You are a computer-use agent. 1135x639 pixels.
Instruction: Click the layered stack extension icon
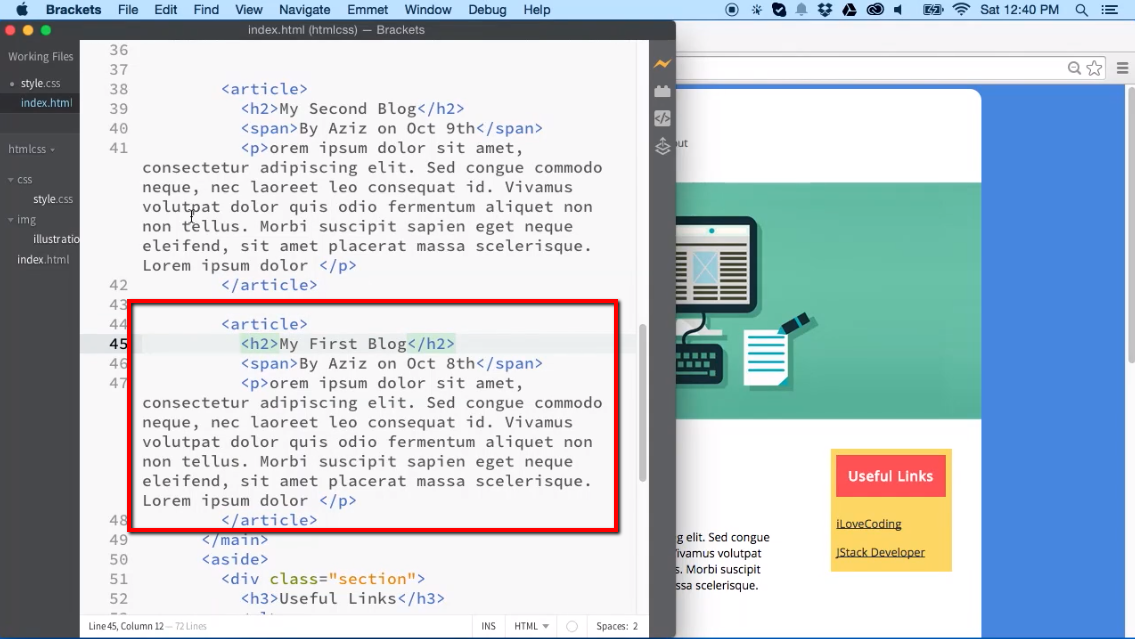click(x=662, y=146)
